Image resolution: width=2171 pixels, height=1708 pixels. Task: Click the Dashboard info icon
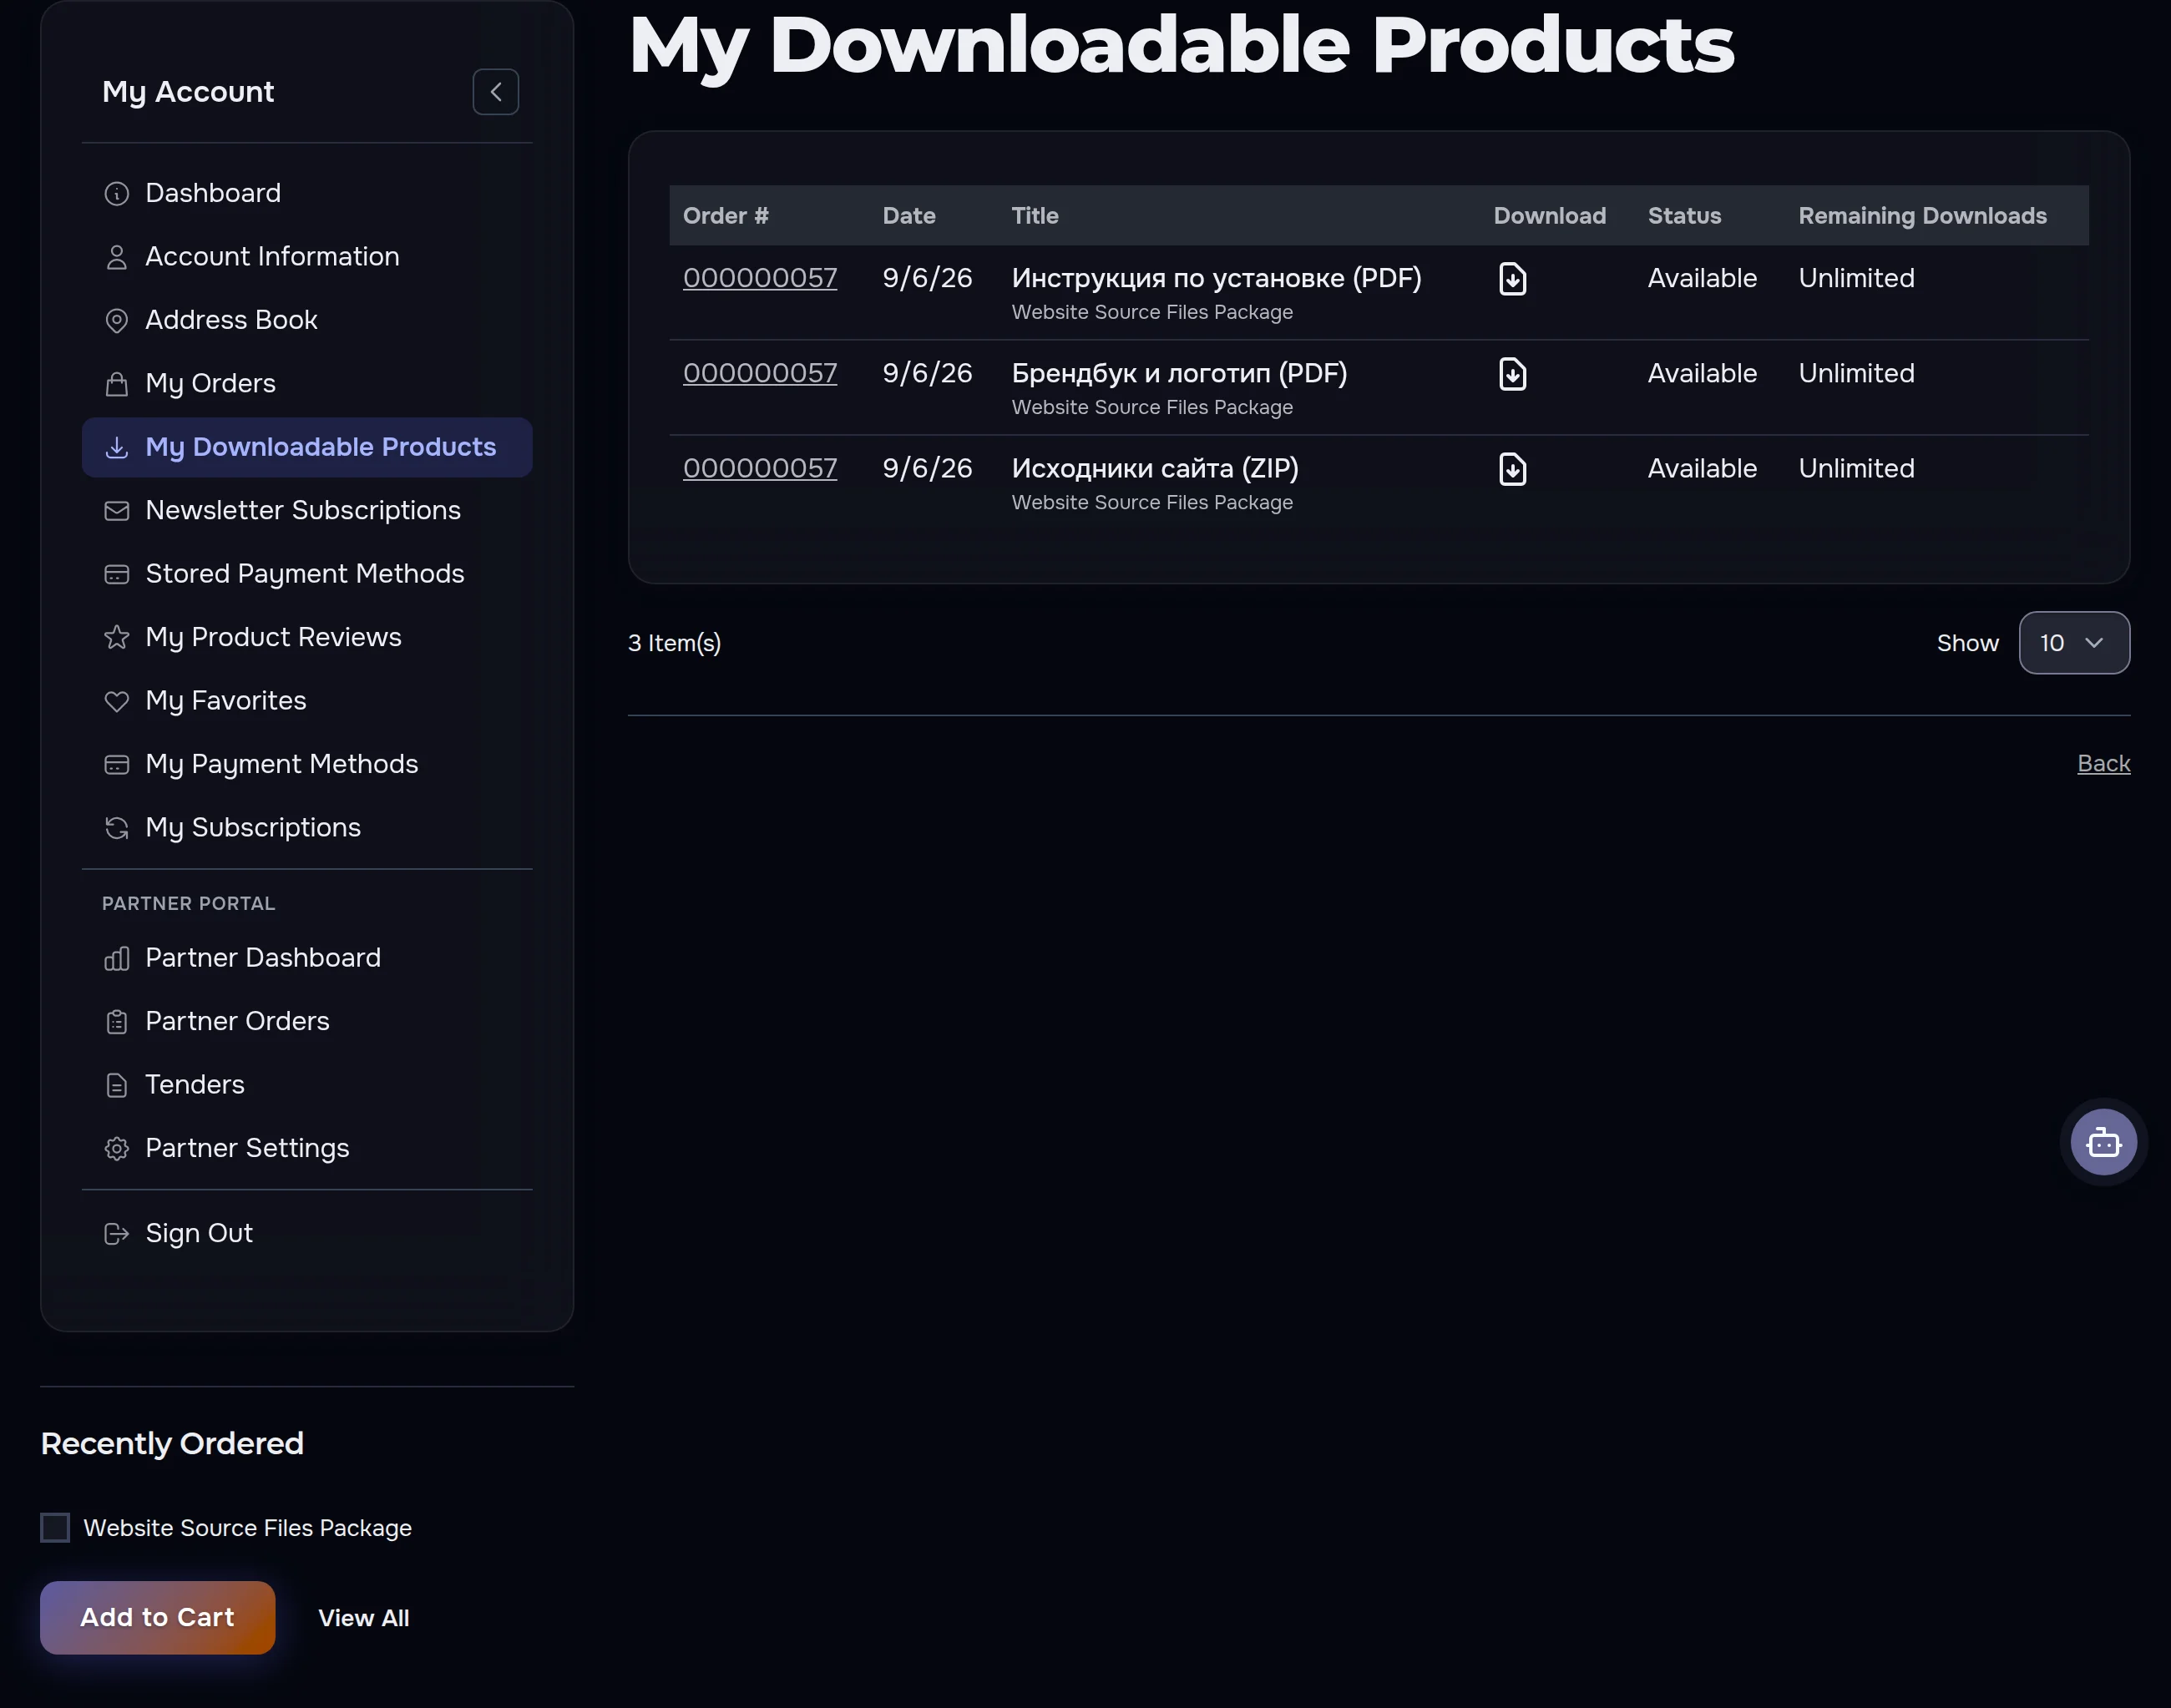(117, 193)
